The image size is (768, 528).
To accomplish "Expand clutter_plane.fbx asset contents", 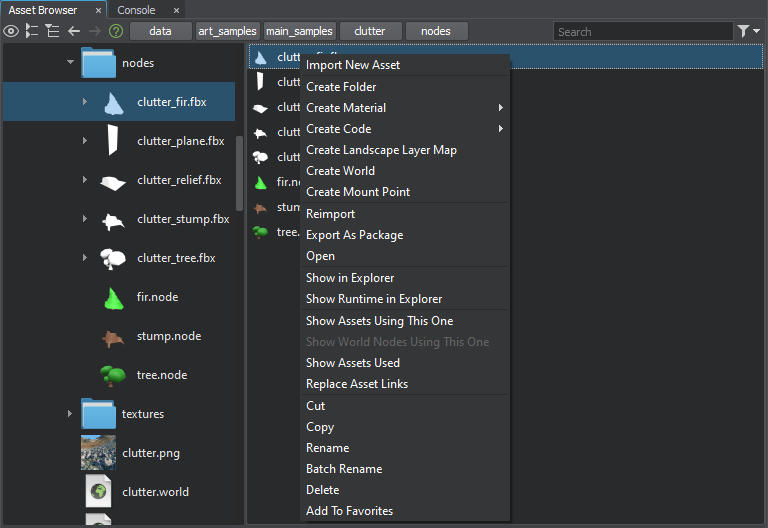I will coord(85,141).
